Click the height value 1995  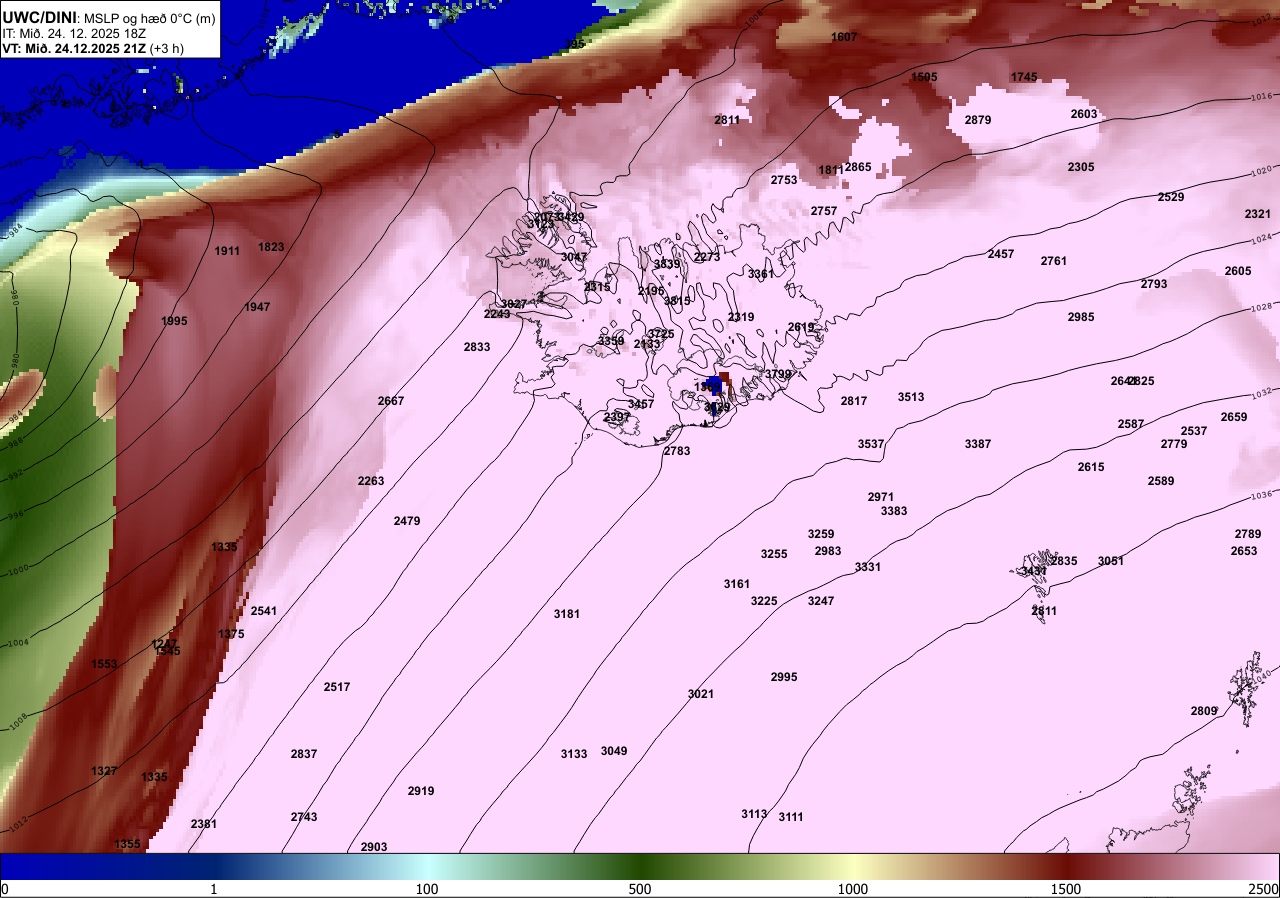coord(174,321)
